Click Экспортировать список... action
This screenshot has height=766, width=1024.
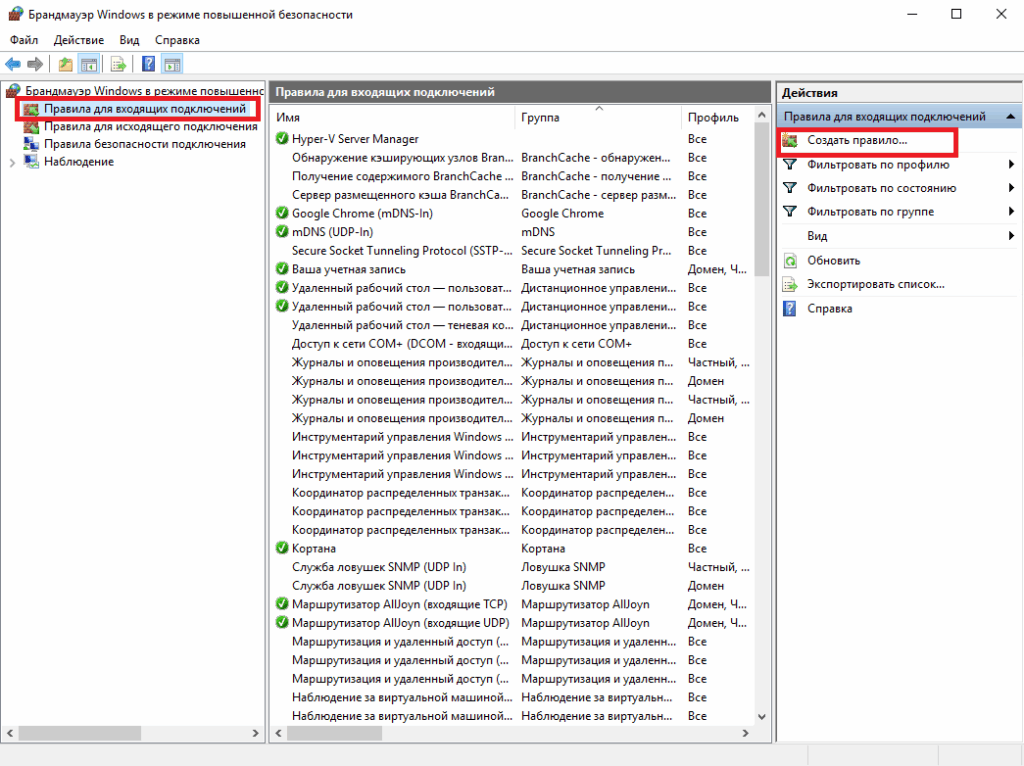tap(875, 284)
